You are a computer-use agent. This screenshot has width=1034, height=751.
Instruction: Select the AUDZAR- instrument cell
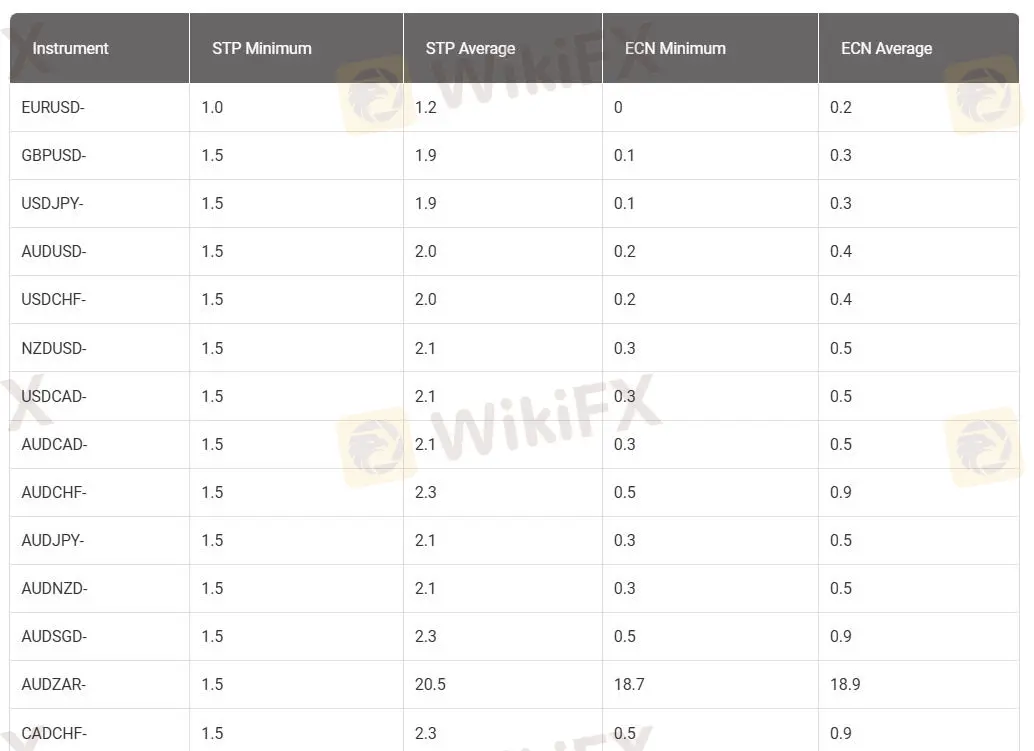click(54, 684)
